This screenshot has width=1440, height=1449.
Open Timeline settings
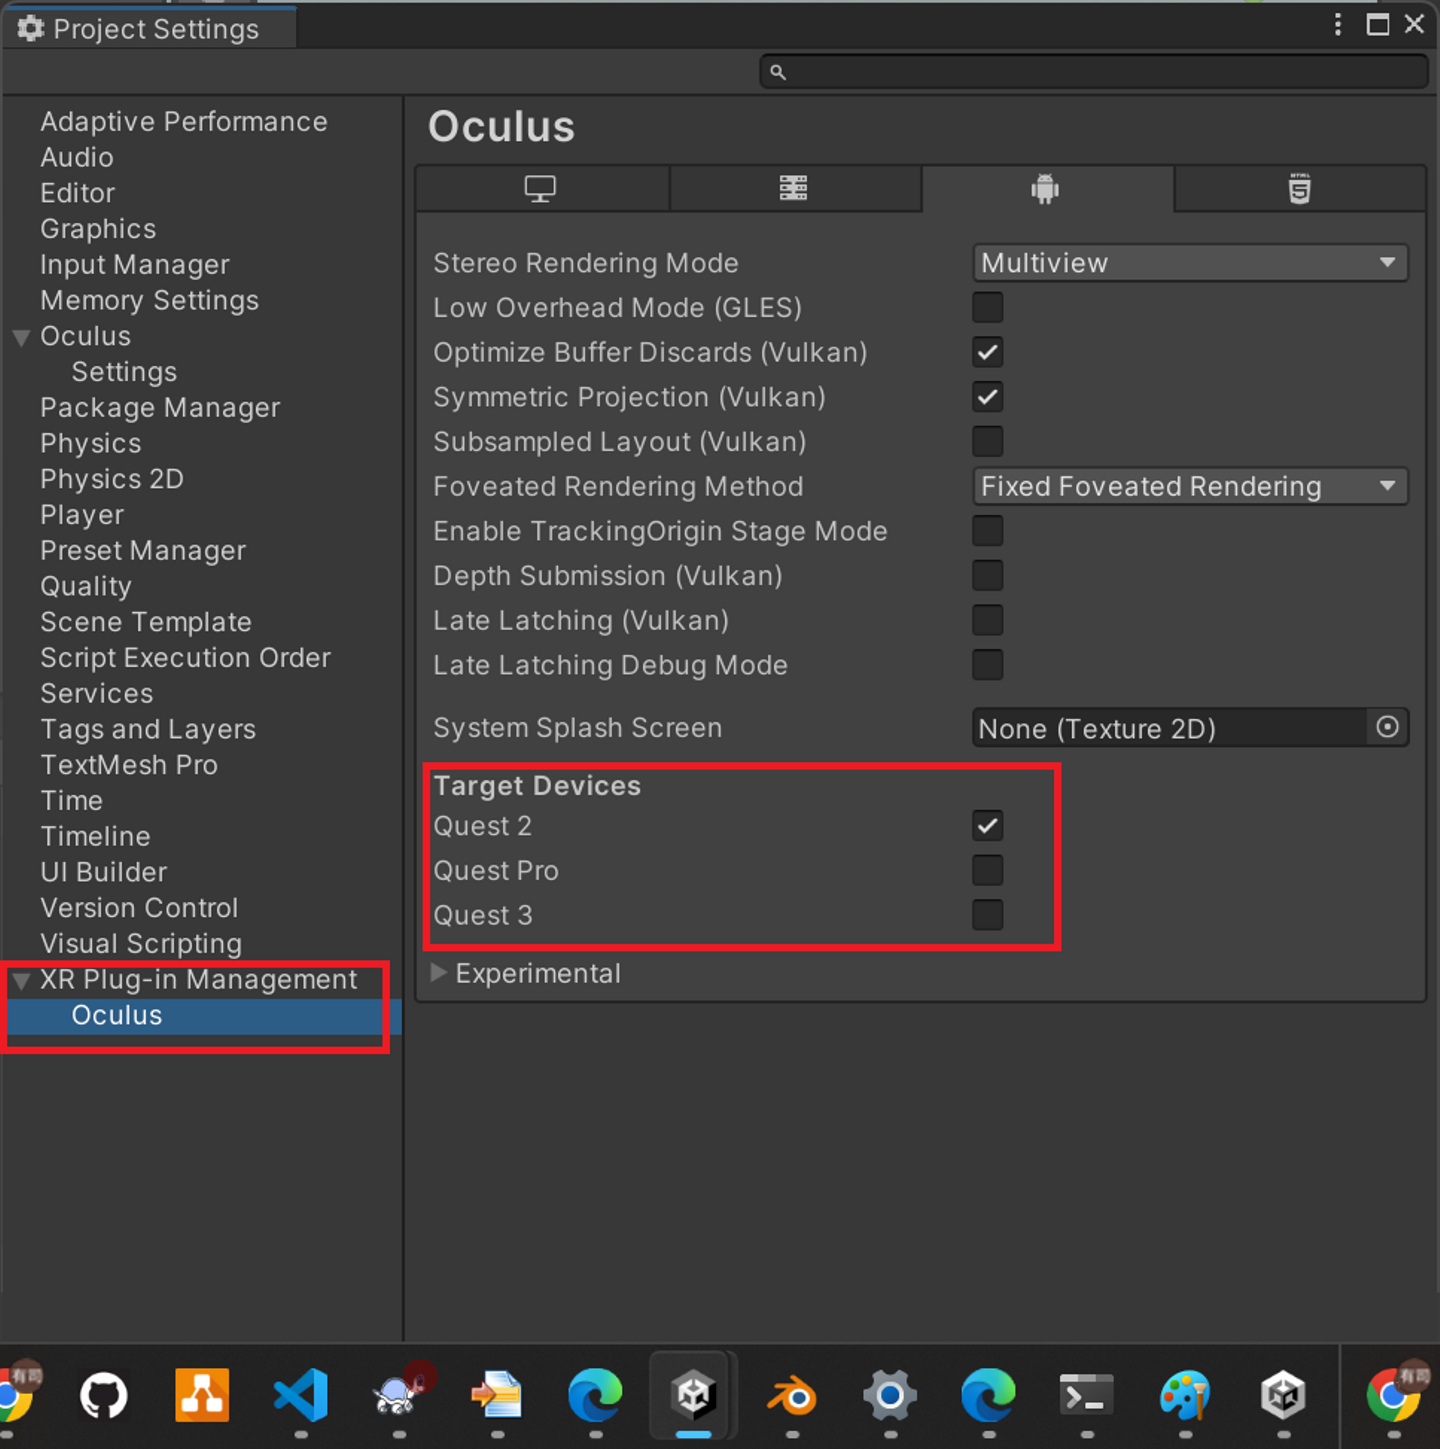click(x=95, y=836)
